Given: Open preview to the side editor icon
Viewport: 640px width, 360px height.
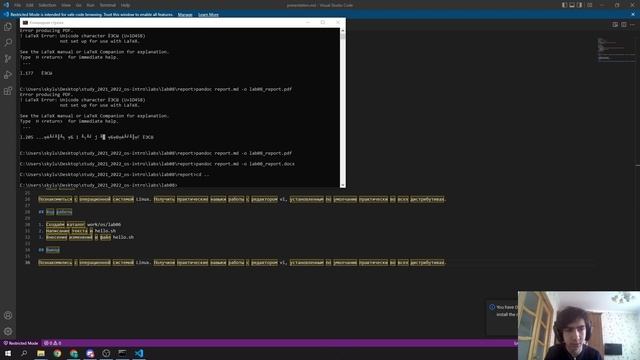Looking at the screenshot, I should click(615, 24).
